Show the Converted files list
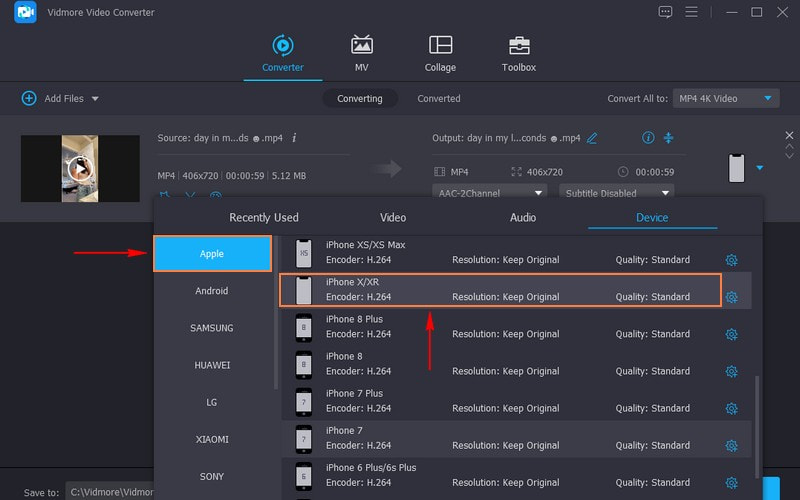The height and width of the screenshot is (500, 800). [x=439, y=99]
